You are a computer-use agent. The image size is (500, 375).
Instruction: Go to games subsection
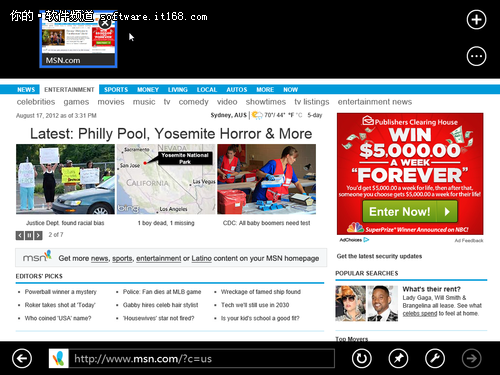point(76,102)
